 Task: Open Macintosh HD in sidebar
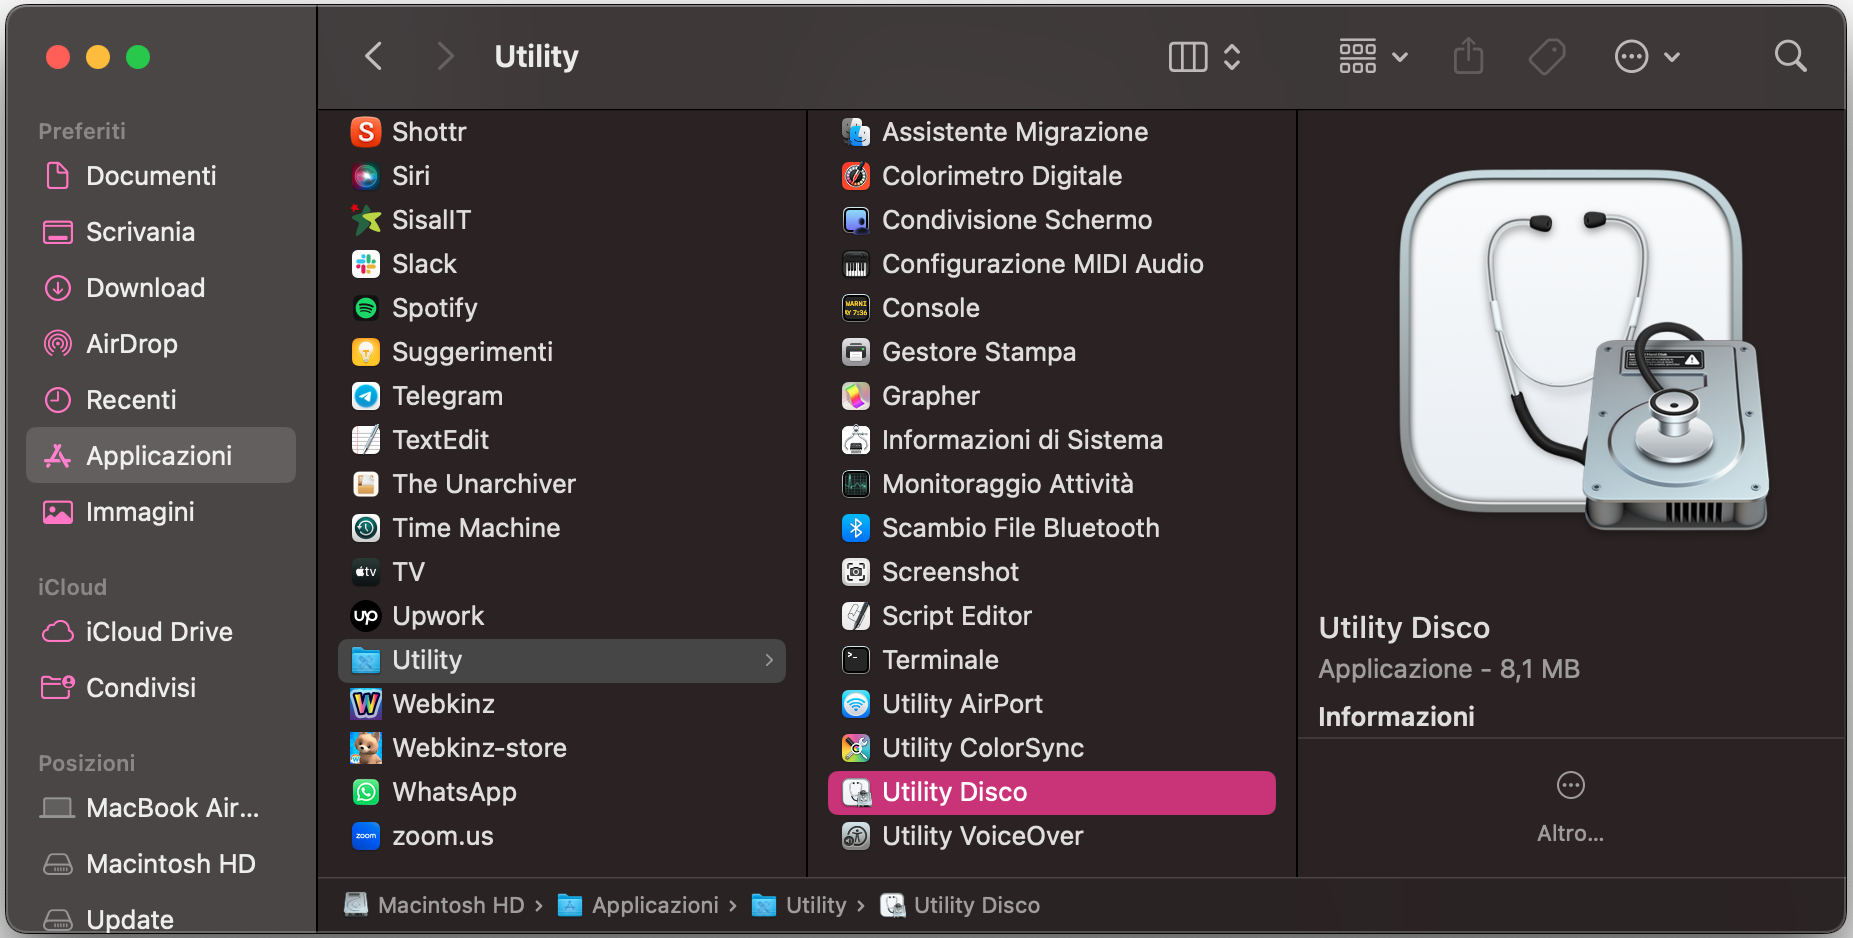(161, 864)
